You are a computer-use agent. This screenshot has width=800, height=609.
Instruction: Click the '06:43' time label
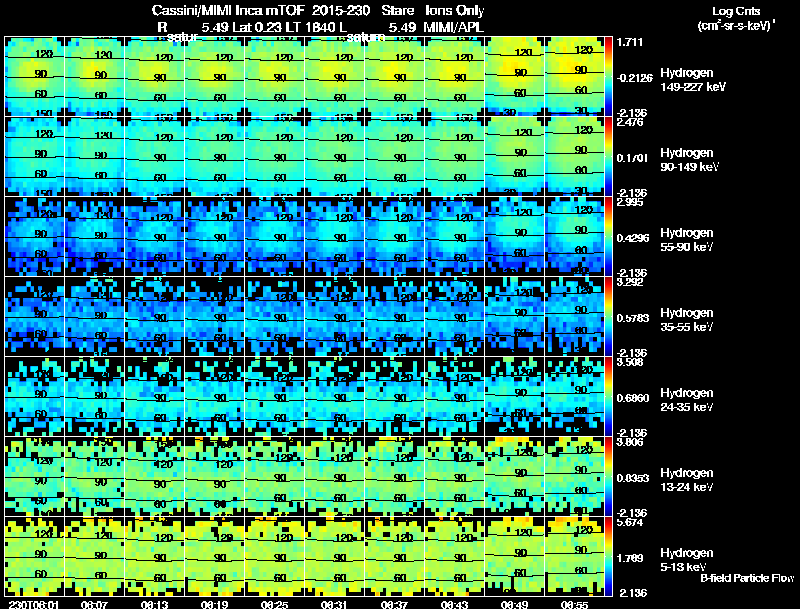coord(455,604)
